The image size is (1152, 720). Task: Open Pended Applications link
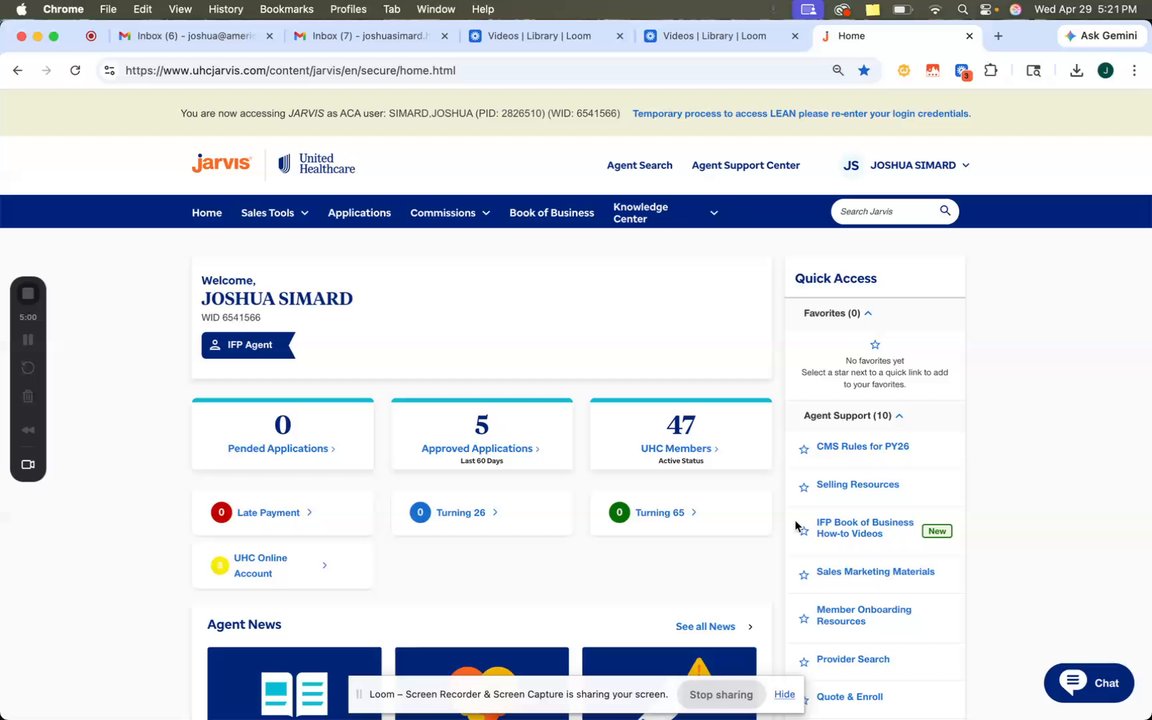(x=281, y=448)
